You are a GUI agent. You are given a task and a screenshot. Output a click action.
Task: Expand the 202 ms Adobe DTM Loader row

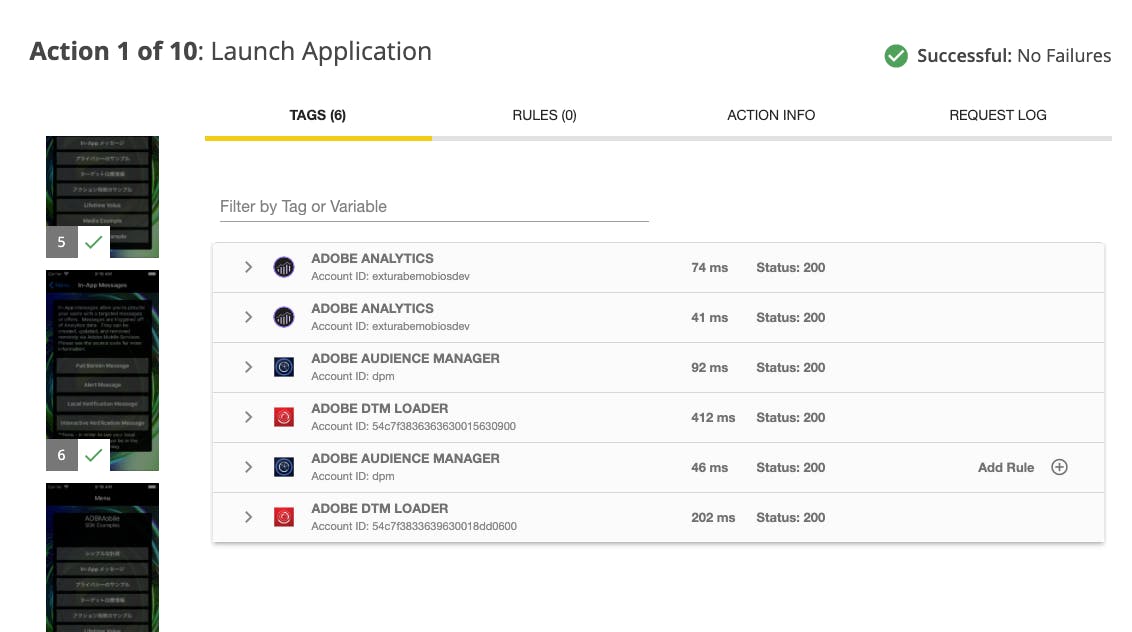(248, 517)
